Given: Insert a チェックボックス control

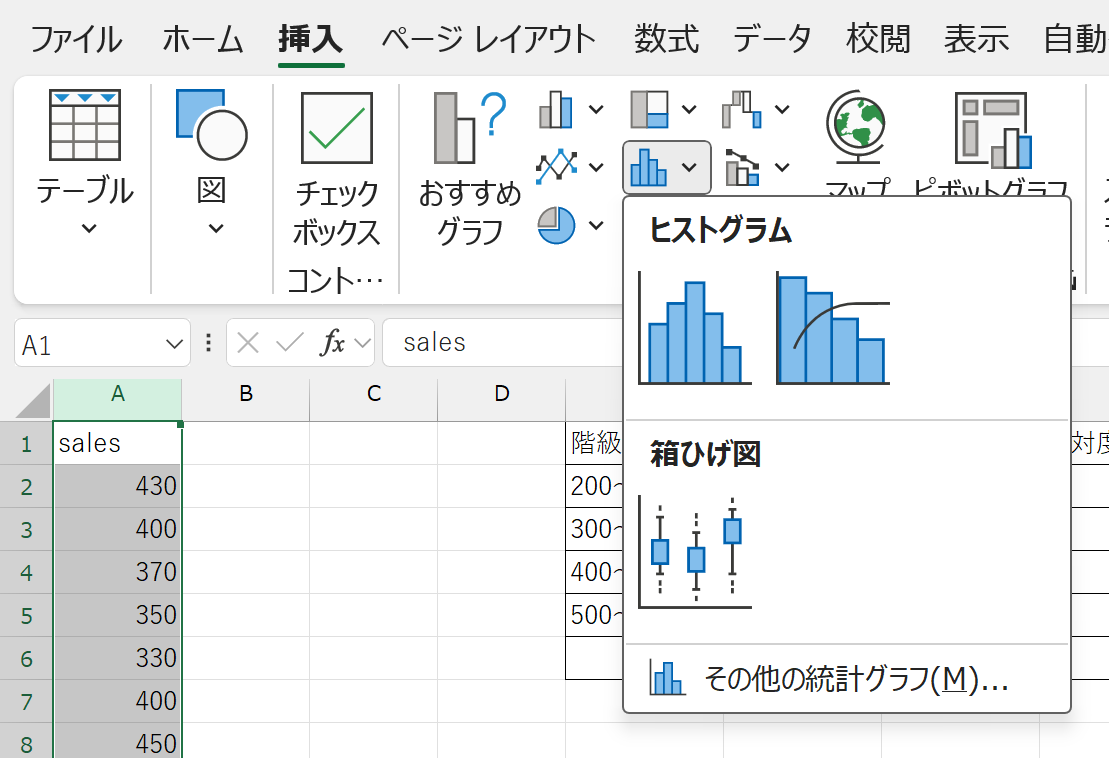Looking at the screenshot, I should pyautogui.click(x=336, y=170).
